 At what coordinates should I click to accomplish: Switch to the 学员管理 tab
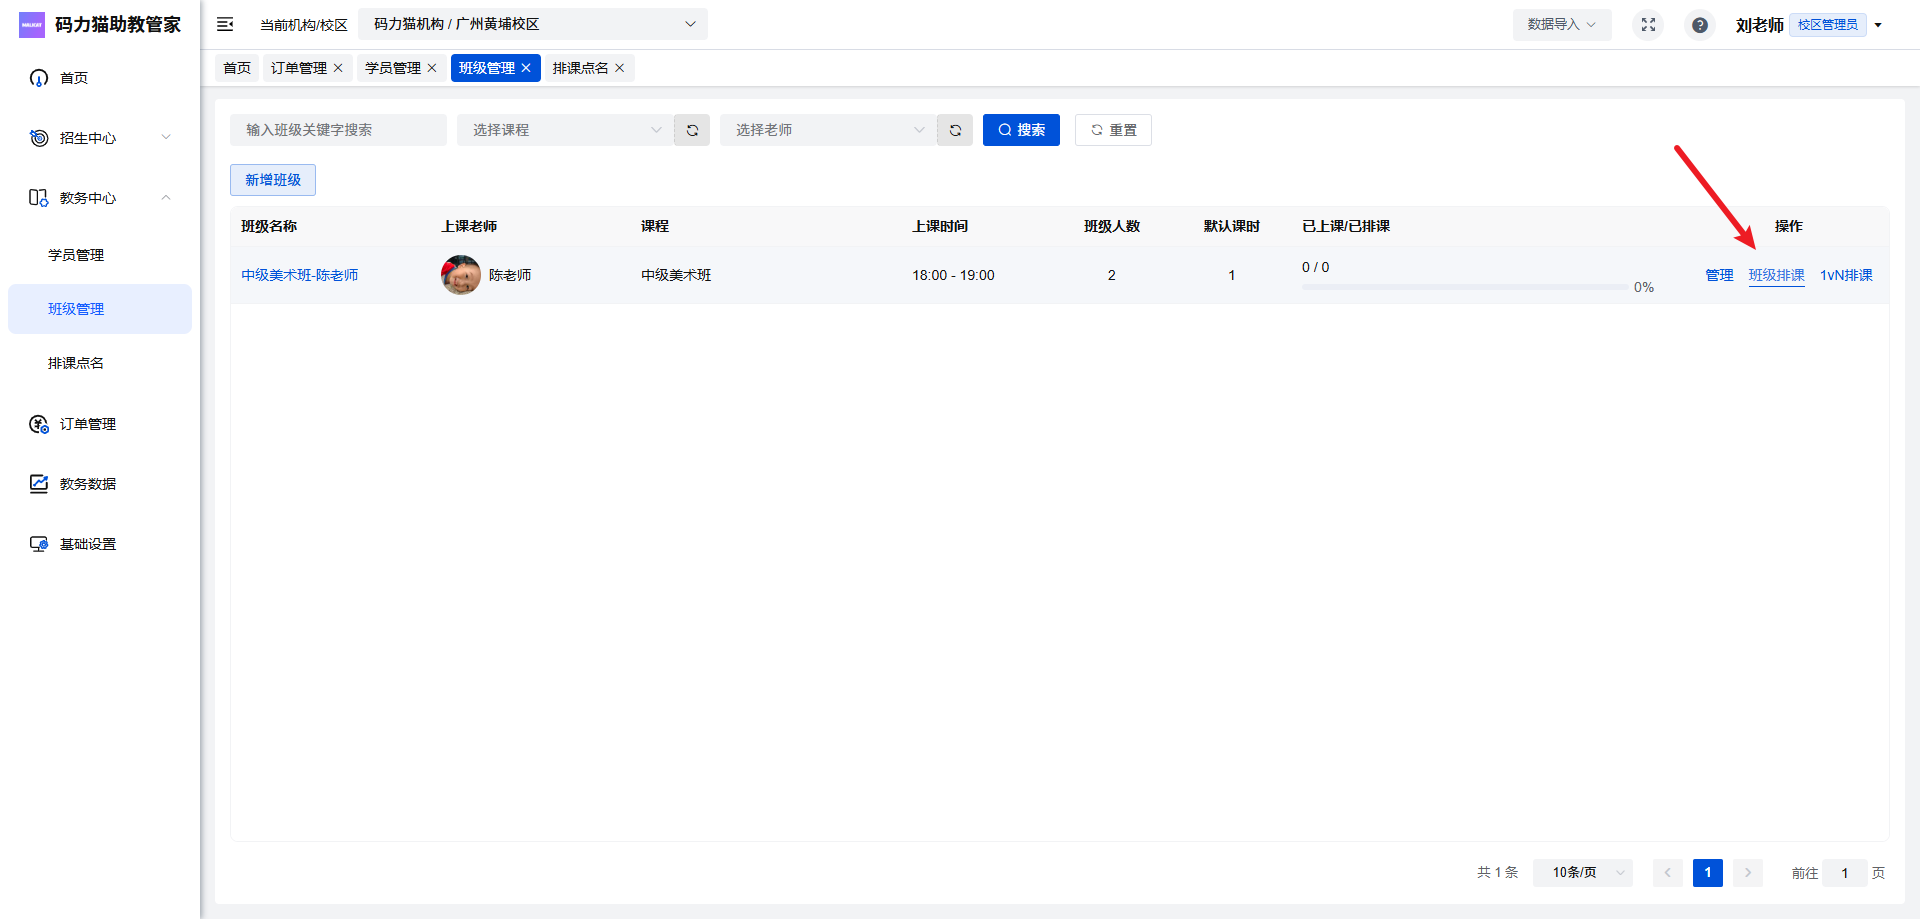point(392,68)
